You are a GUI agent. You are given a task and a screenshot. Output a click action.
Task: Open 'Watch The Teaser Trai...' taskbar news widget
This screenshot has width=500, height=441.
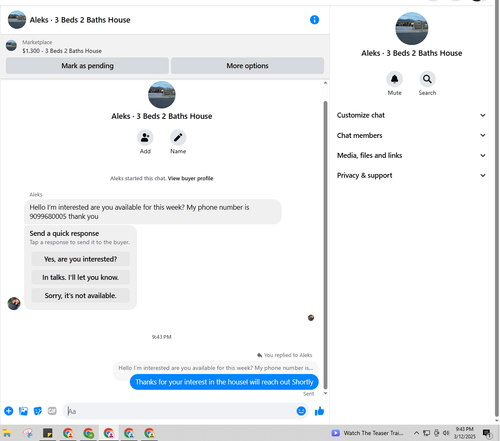coord(367,433)
